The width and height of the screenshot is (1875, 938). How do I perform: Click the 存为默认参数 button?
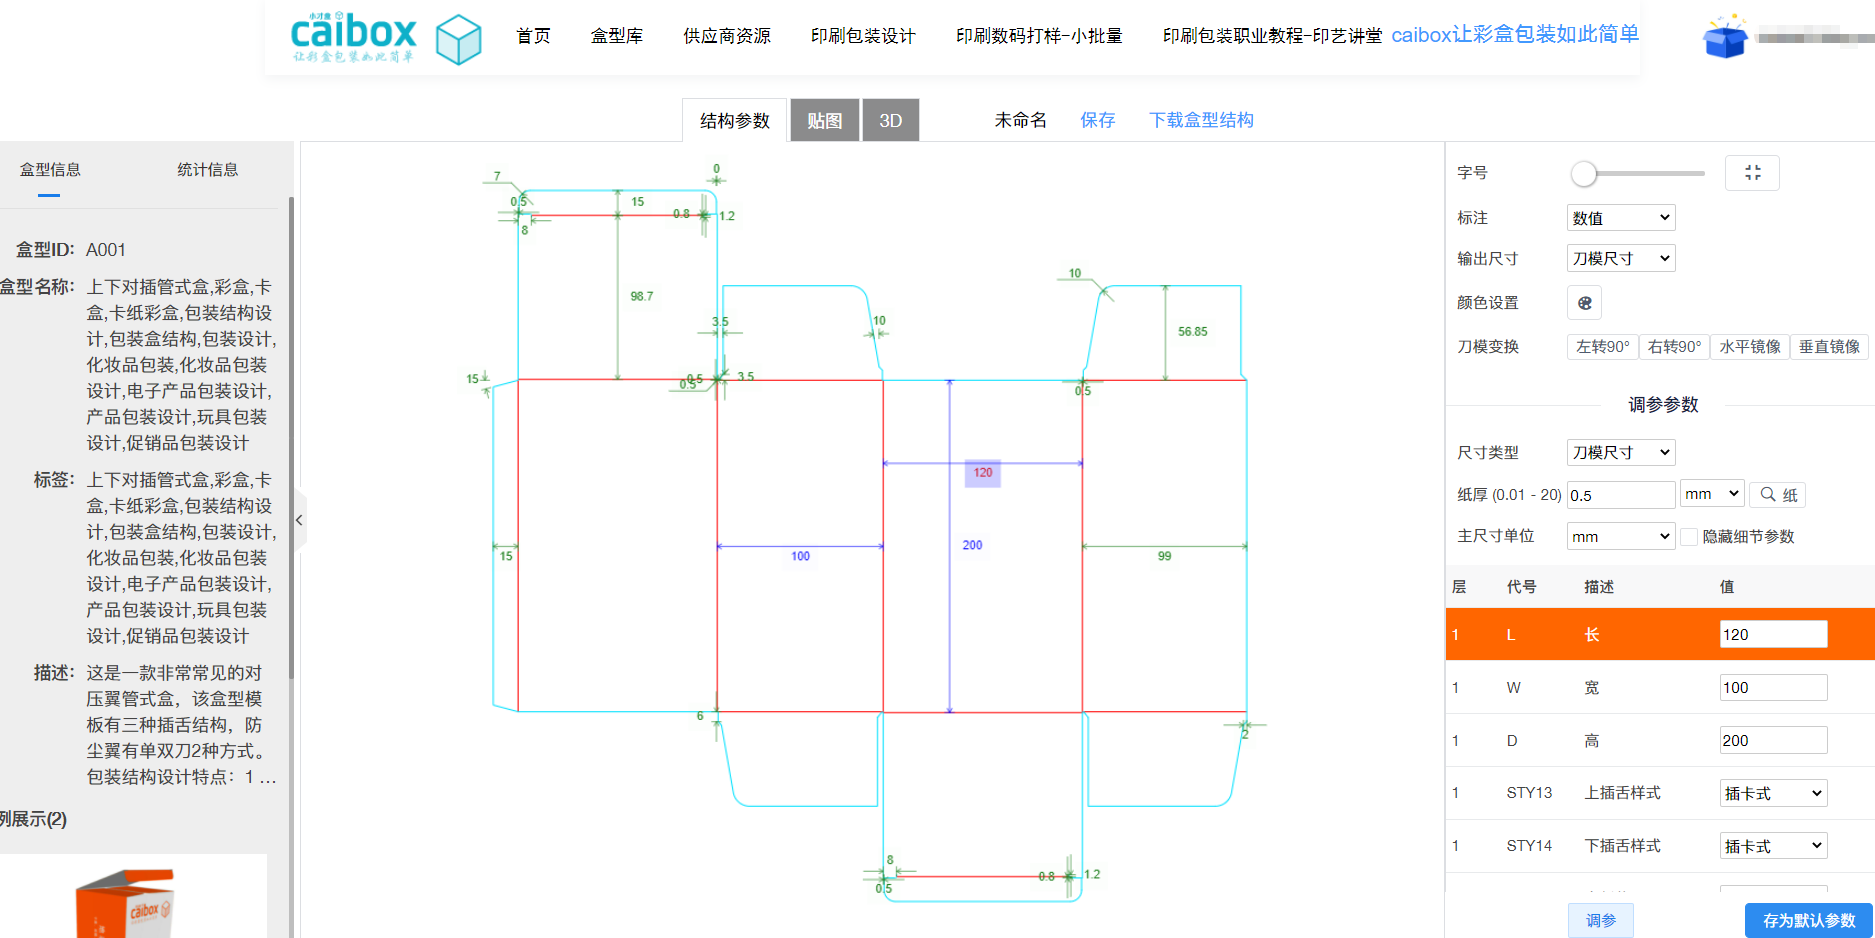click(1809, 920)
